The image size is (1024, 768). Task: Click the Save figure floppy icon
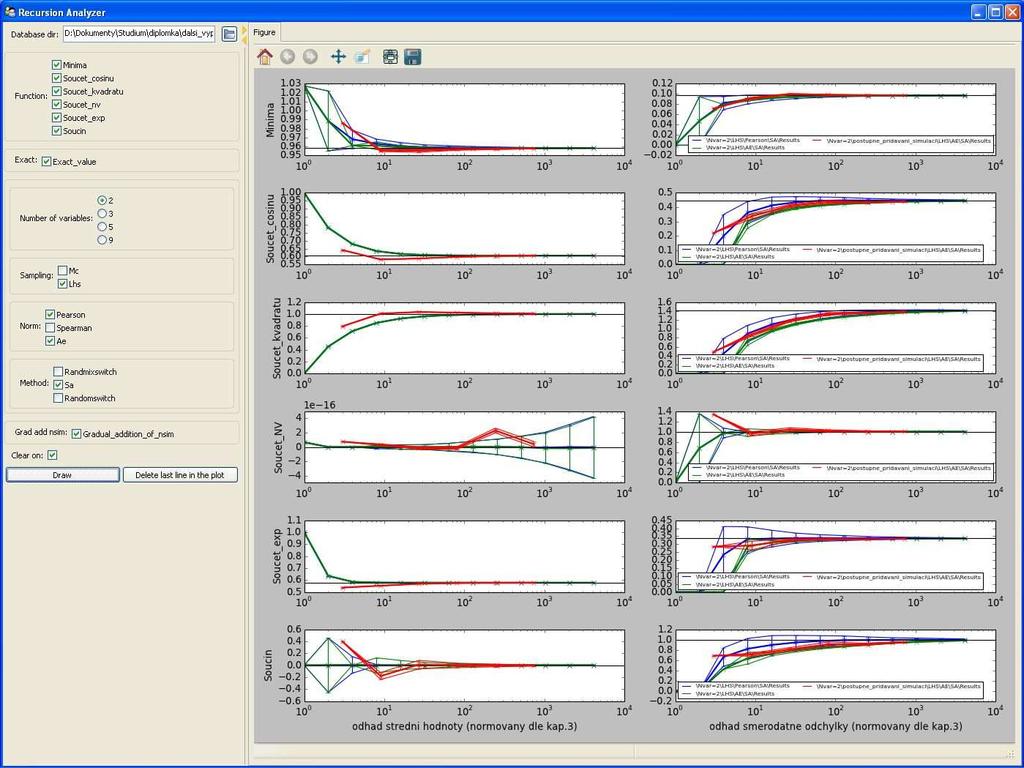(x=412, y=57)
